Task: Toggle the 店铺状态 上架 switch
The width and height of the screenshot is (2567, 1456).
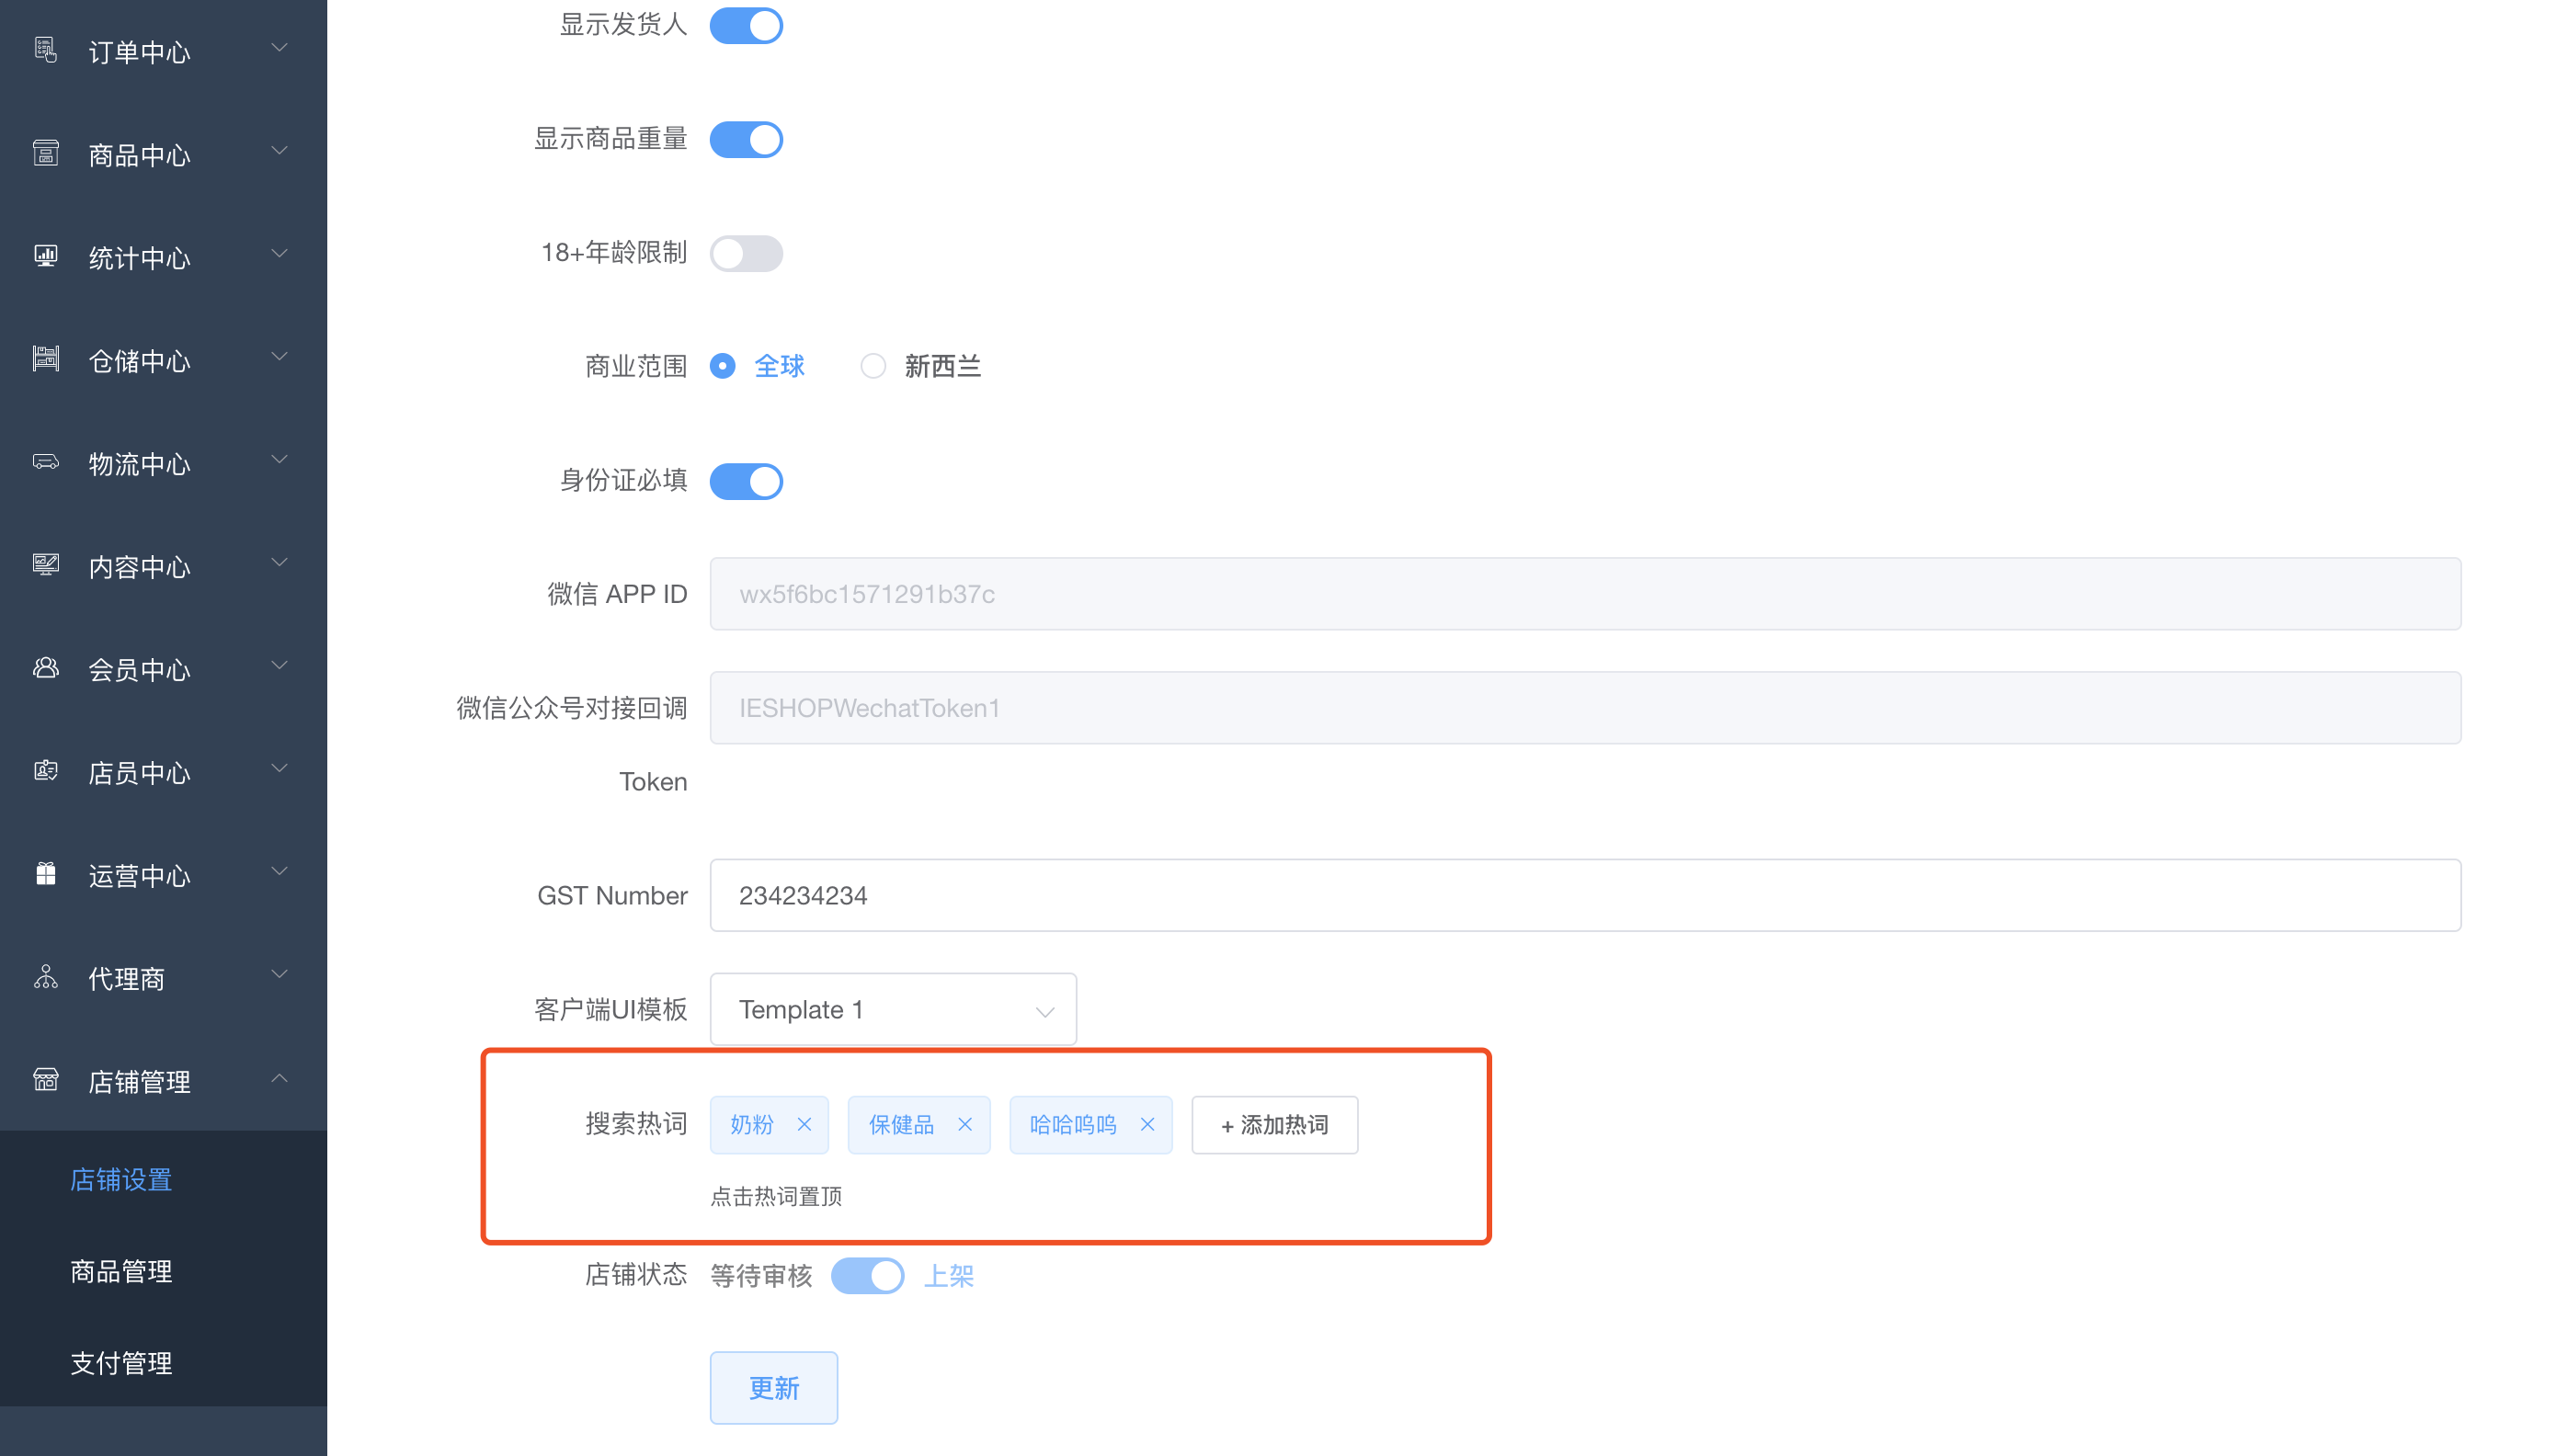Action: click(867, 1276)
